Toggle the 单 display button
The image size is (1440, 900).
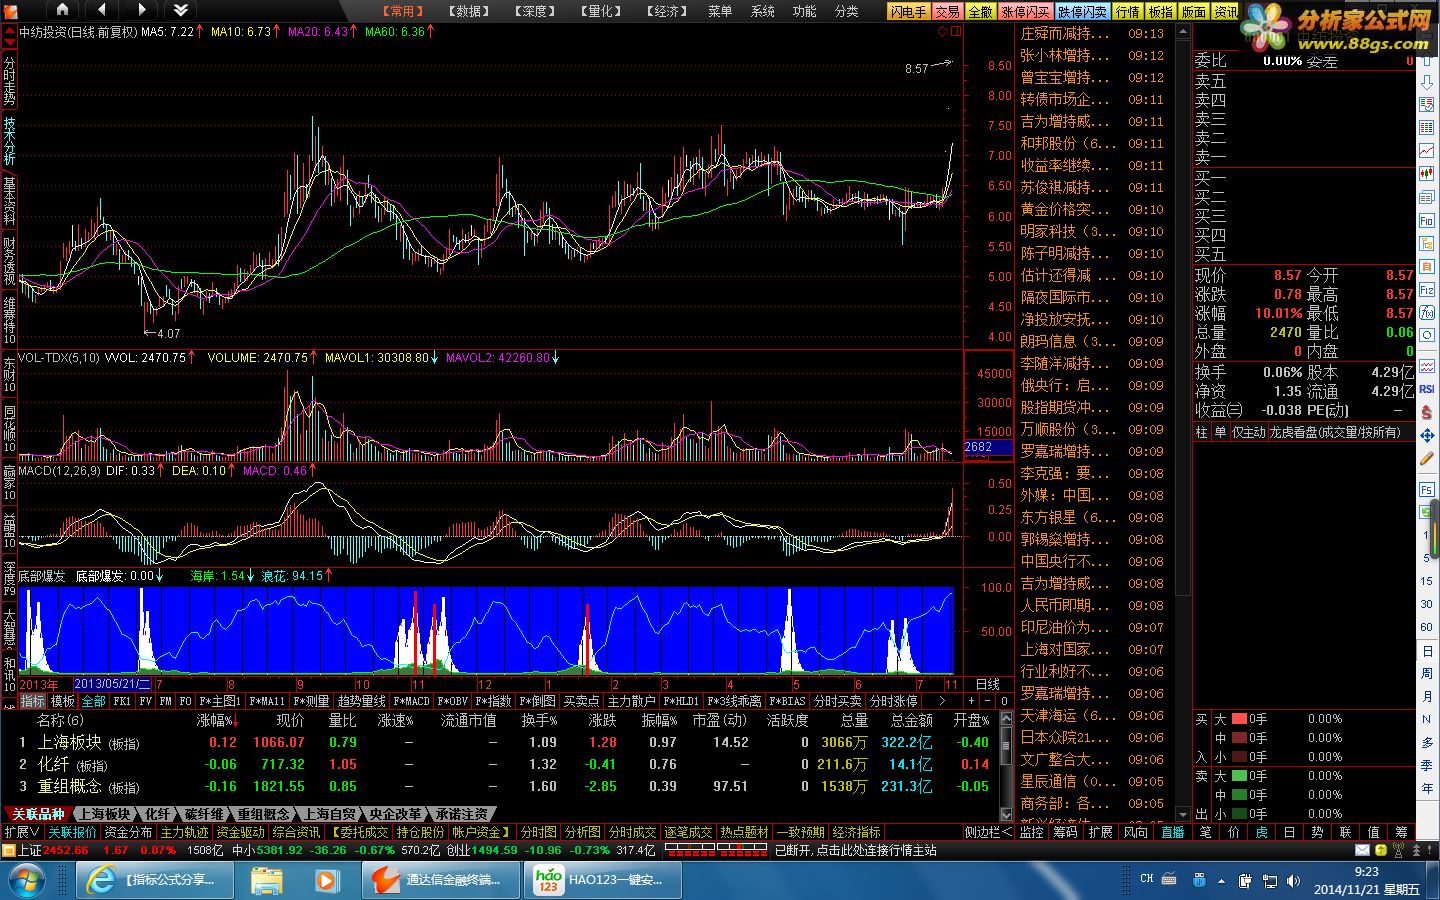click(1220, 432)
